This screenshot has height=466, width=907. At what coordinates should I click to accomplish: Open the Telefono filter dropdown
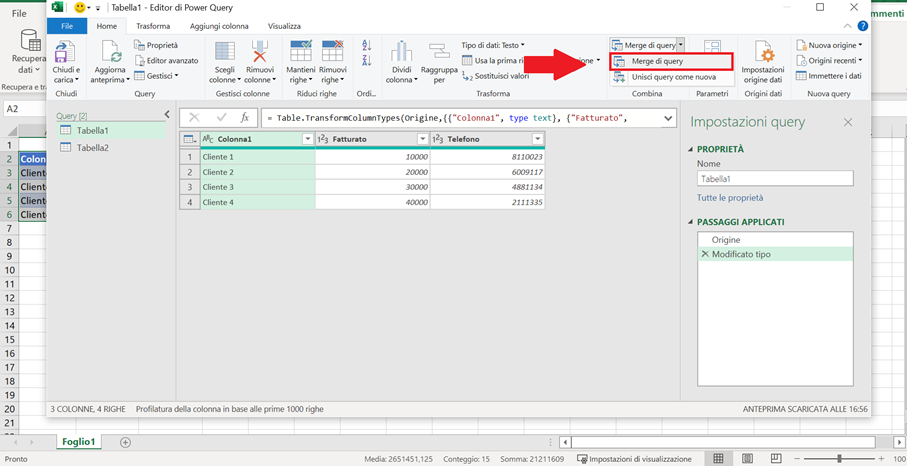click(x=538, y=139)
